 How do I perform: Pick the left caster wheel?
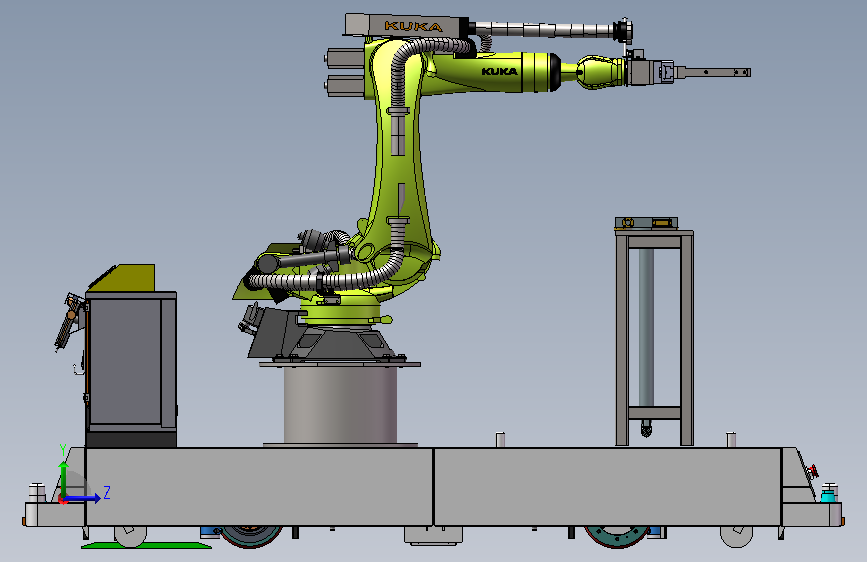(x=130, y=535)
